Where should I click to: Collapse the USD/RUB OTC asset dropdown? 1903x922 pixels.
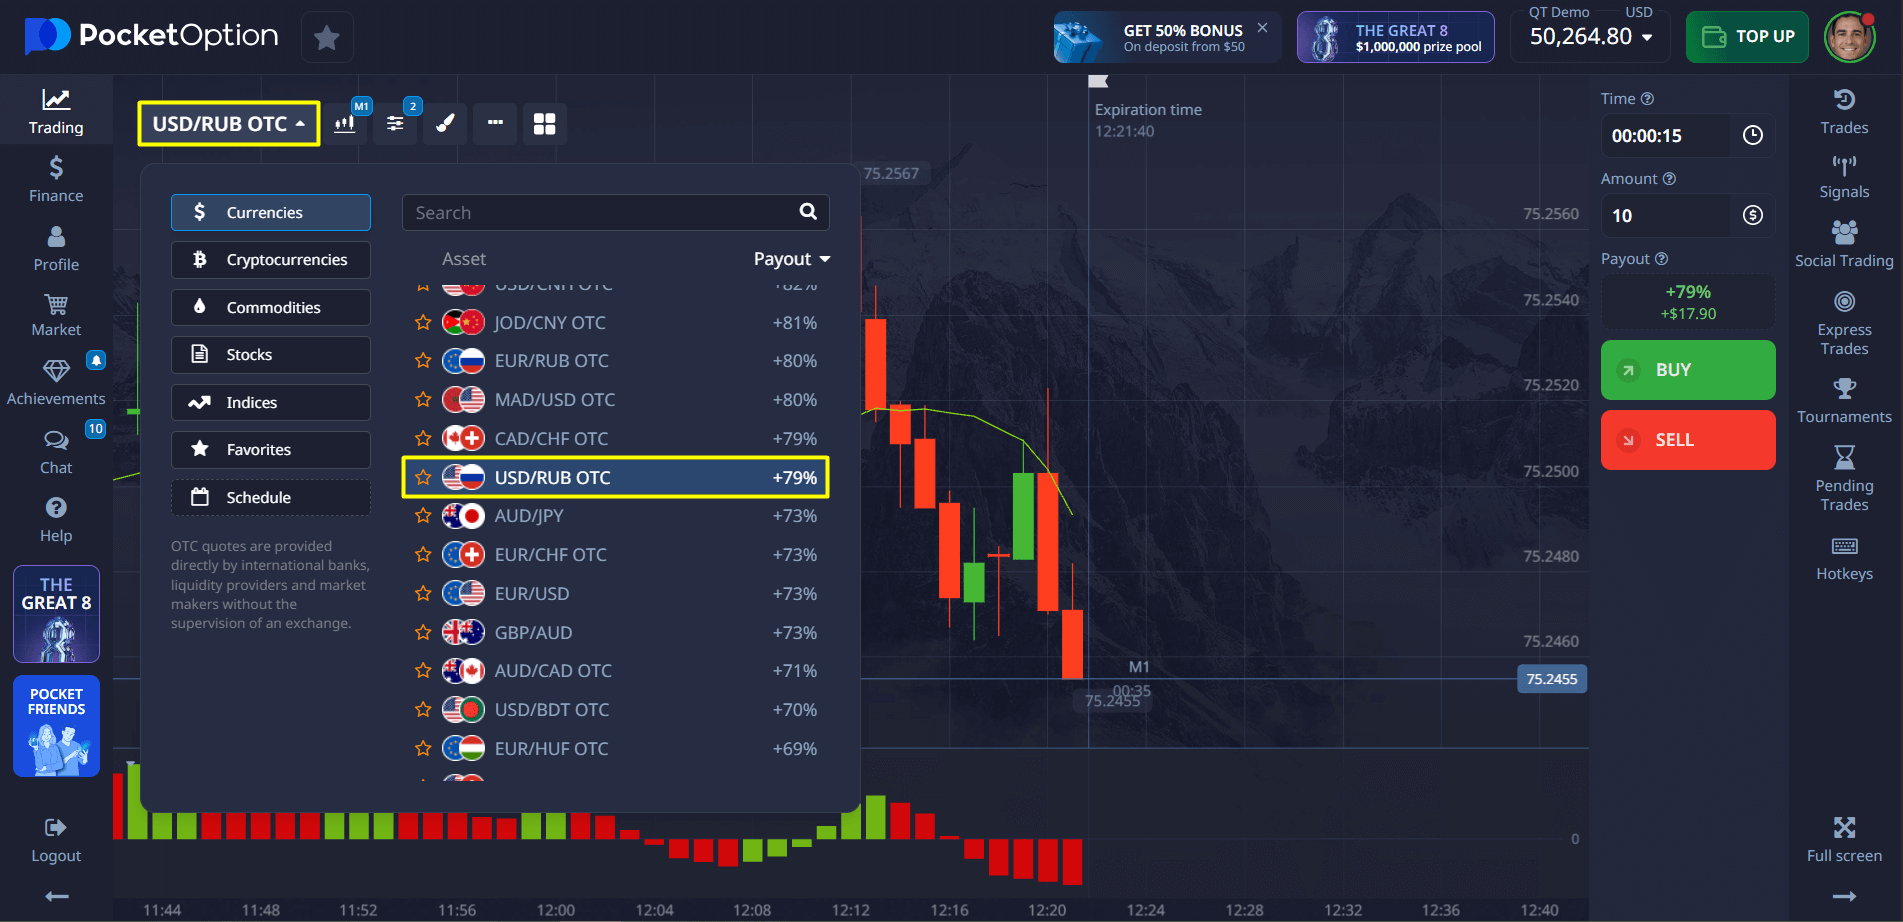[229, 124]
